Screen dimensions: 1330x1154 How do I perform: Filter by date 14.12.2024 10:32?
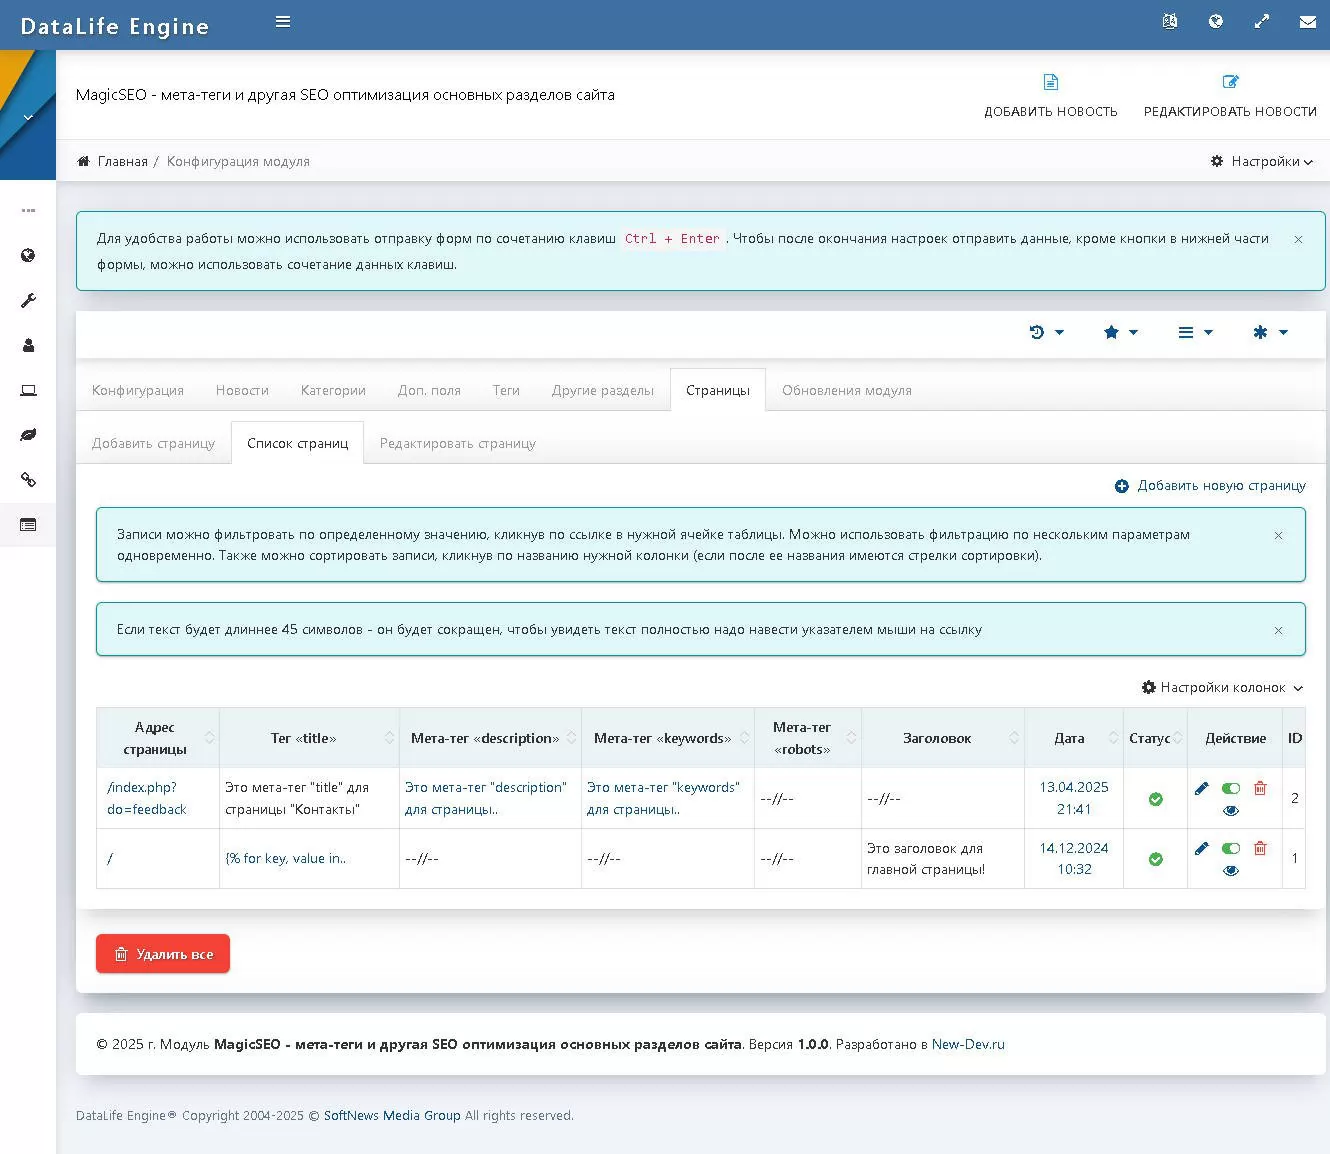[1074, 859]
